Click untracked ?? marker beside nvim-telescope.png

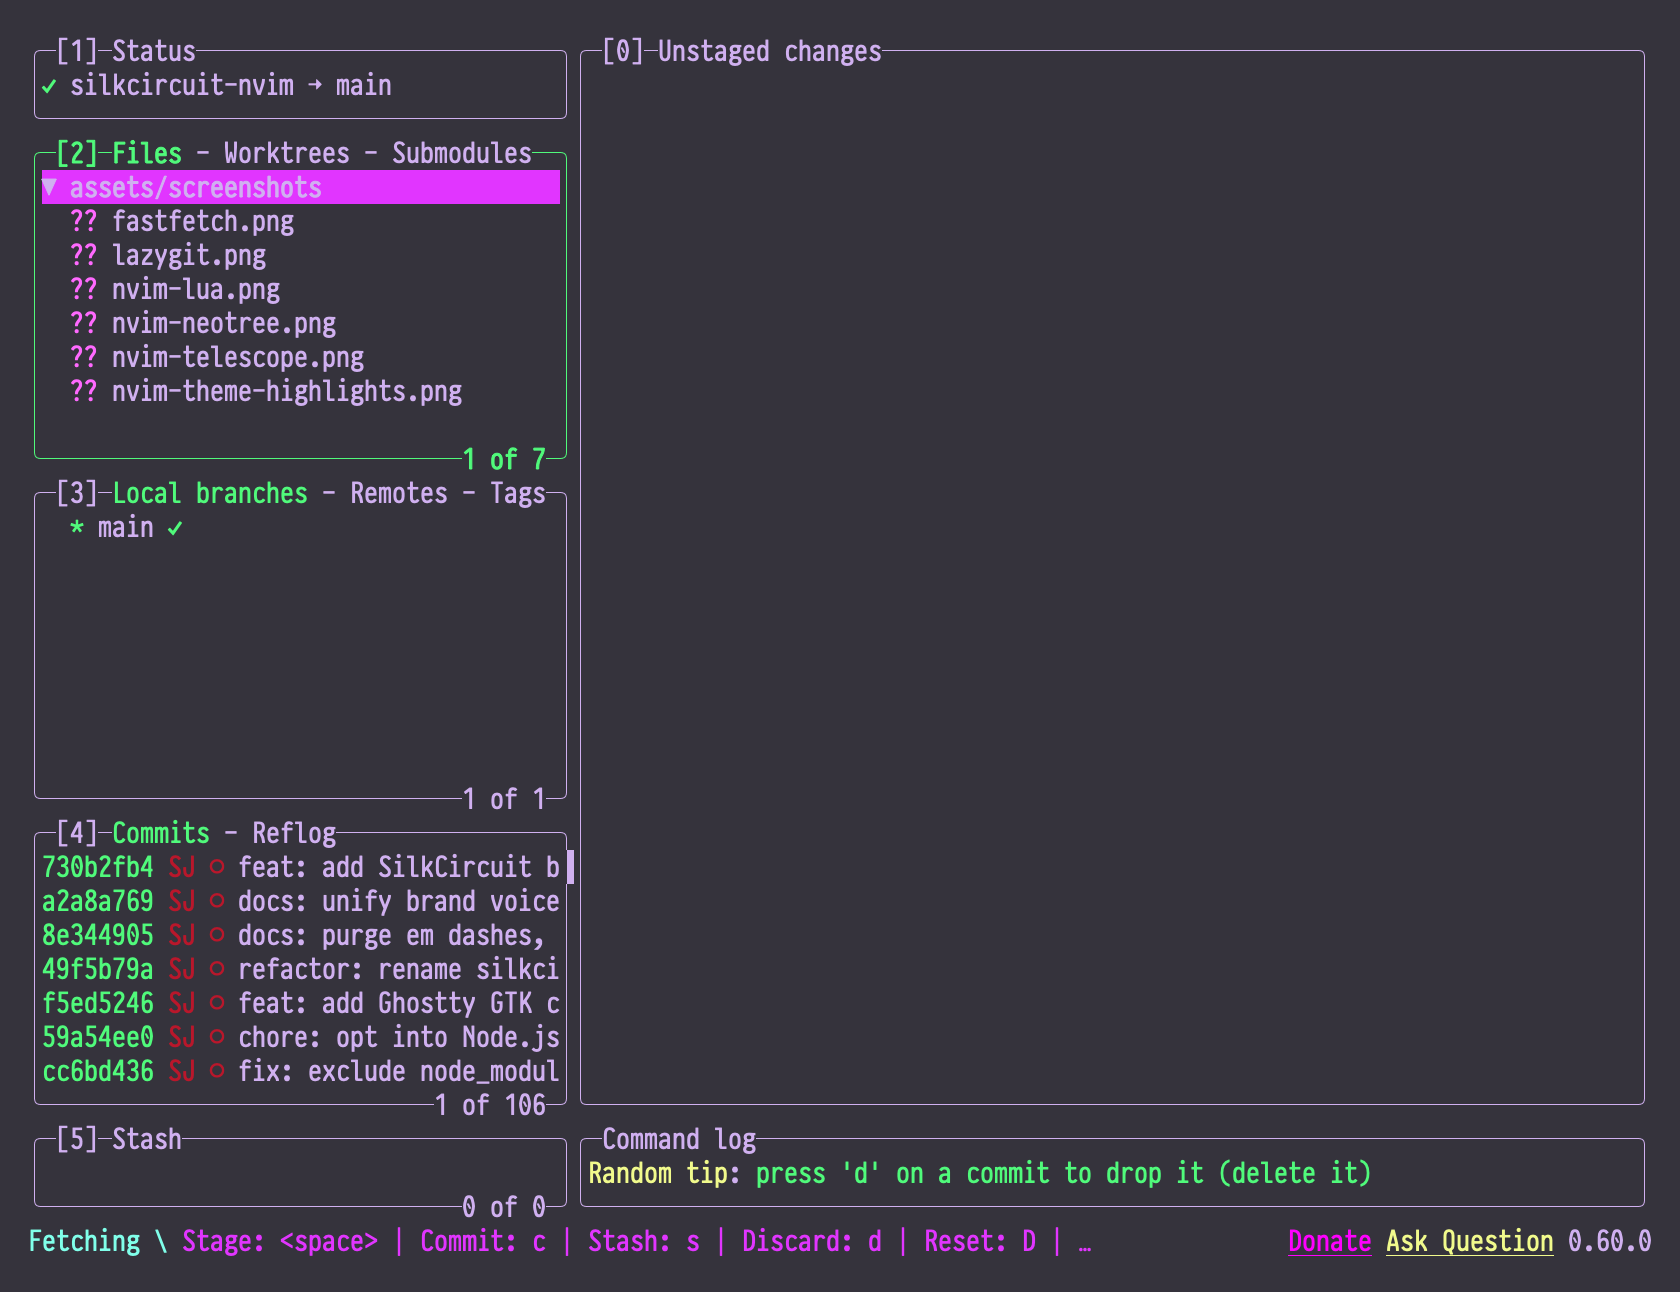[84, 357]
